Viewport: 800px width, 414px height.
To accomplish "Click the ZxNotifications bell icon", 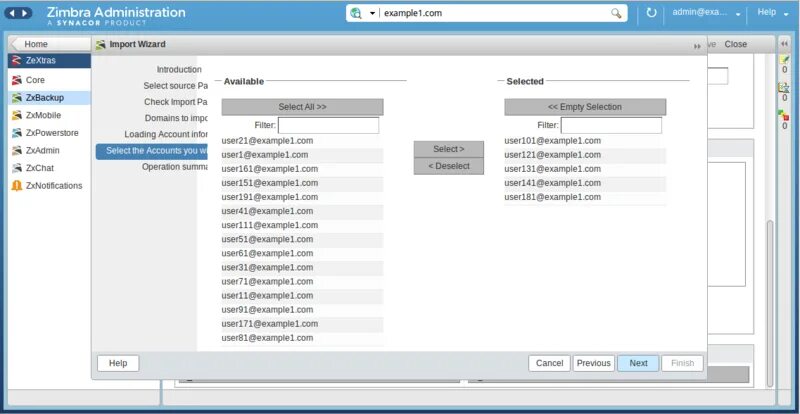I will pyautogui.click(x=17, y=186).
